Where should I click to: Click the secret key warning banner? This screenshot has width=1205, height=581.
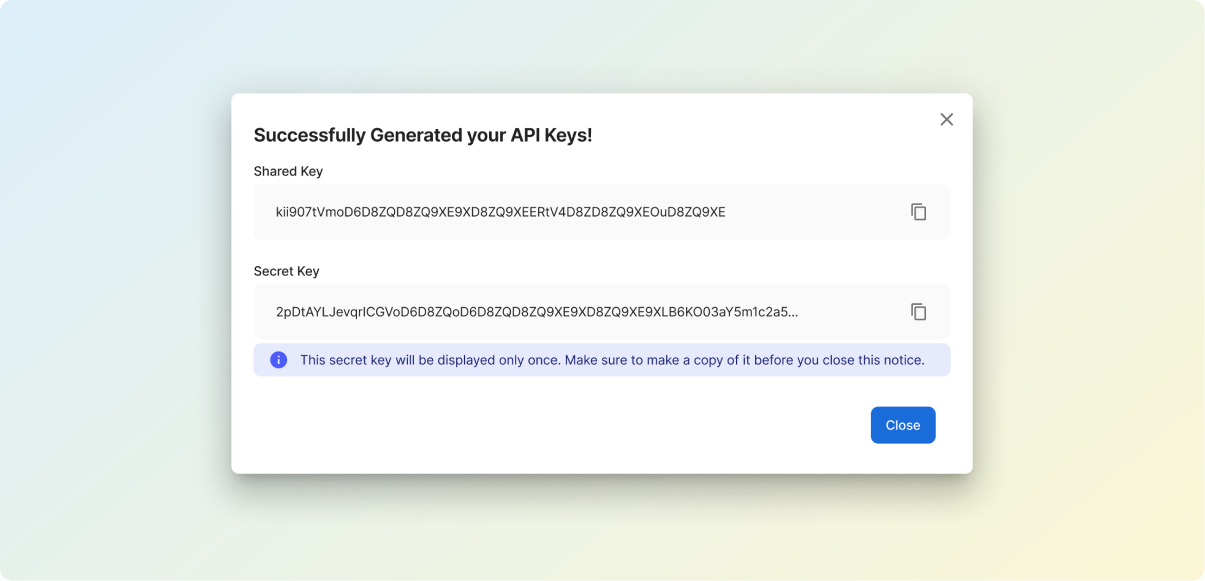click(600, 359)
